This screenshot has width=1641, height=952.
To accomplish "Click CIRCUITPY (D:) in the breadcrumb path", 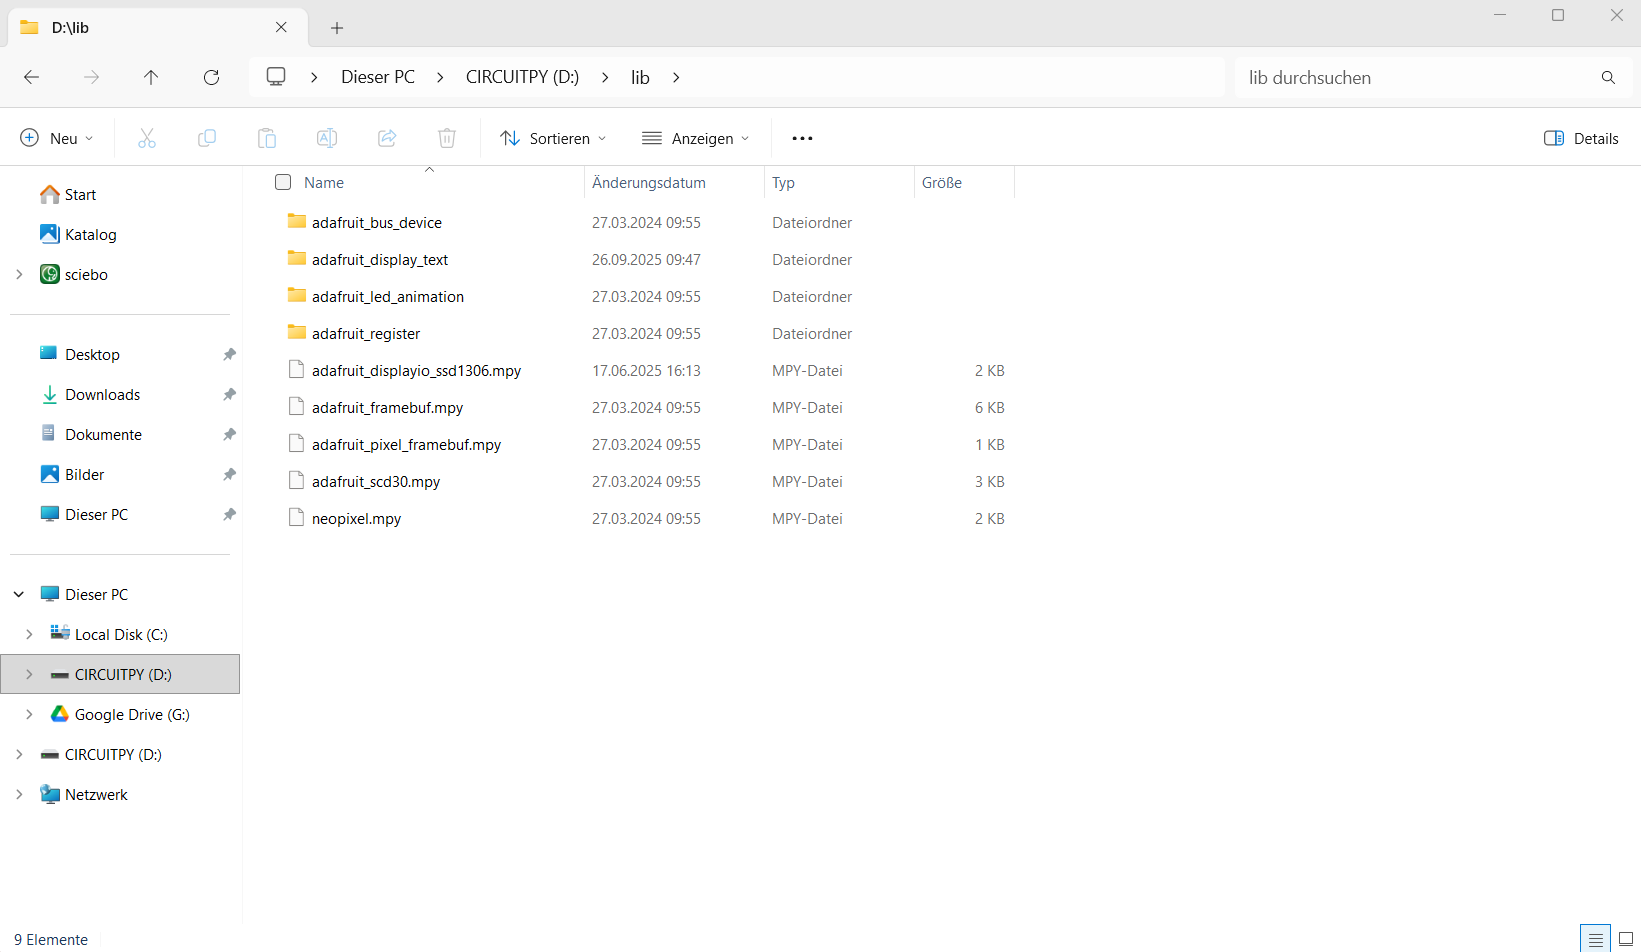I will [x=522, y=77].
